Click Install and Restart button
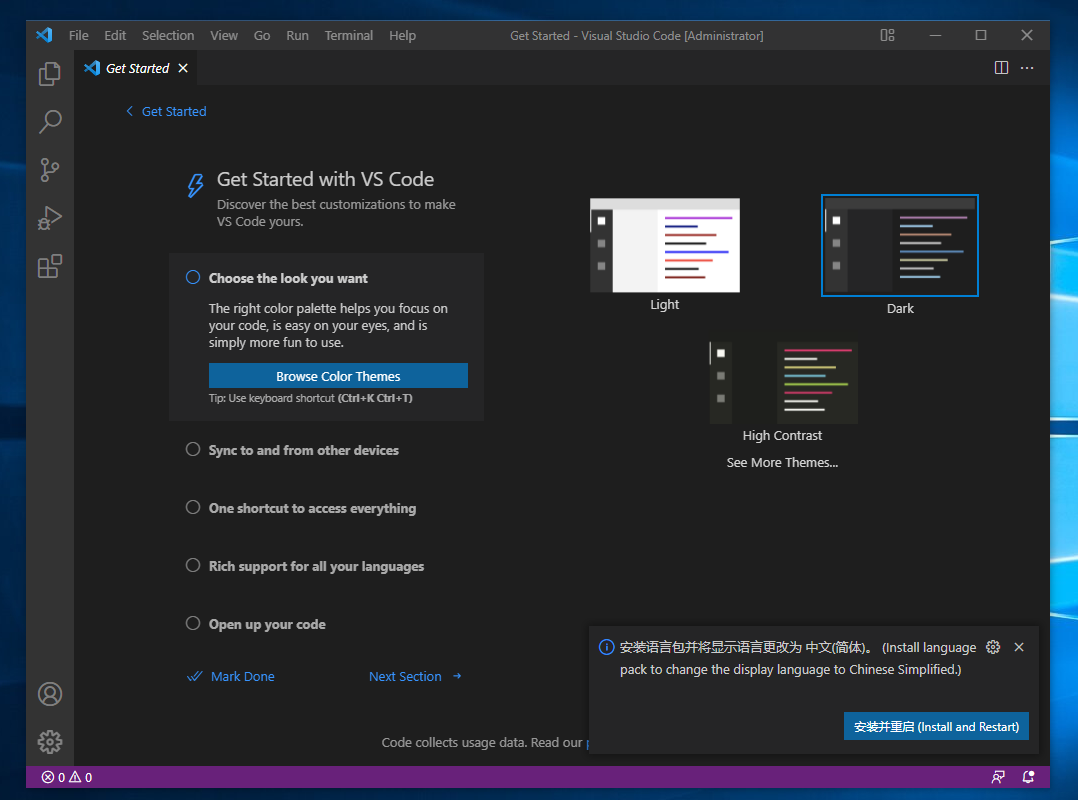The height and width of the screenshot is (800, 1078). pyautogui.click(x=936, y=726)
